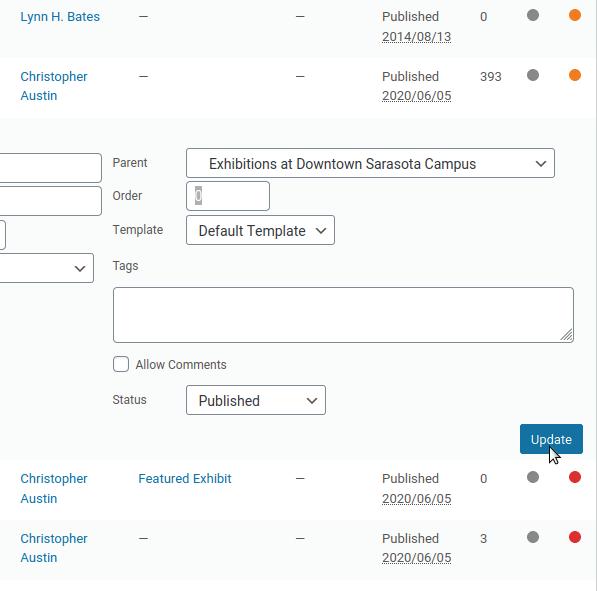The height and width of the screenshot is (591, 597).
Task: Click the gray dot in the 393 row
Action: pos(533,75)
